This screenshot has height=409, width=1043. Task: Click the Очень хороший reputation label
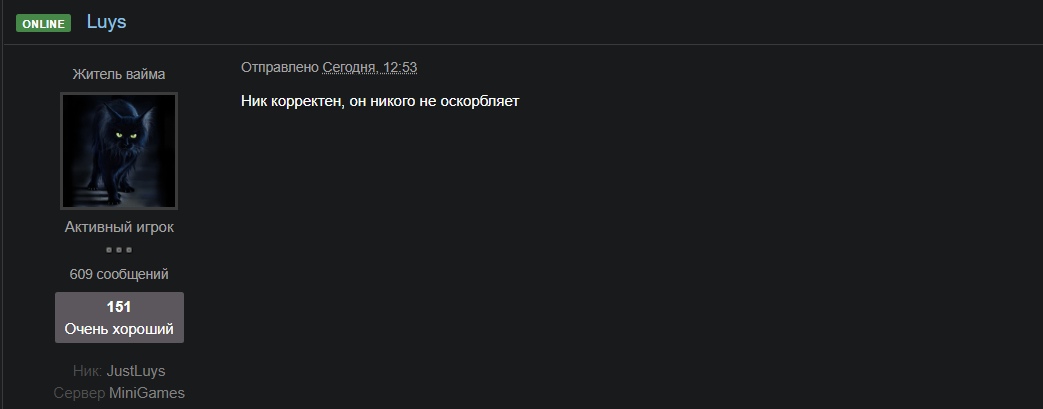pyautogui.click(x=119, y=329)
